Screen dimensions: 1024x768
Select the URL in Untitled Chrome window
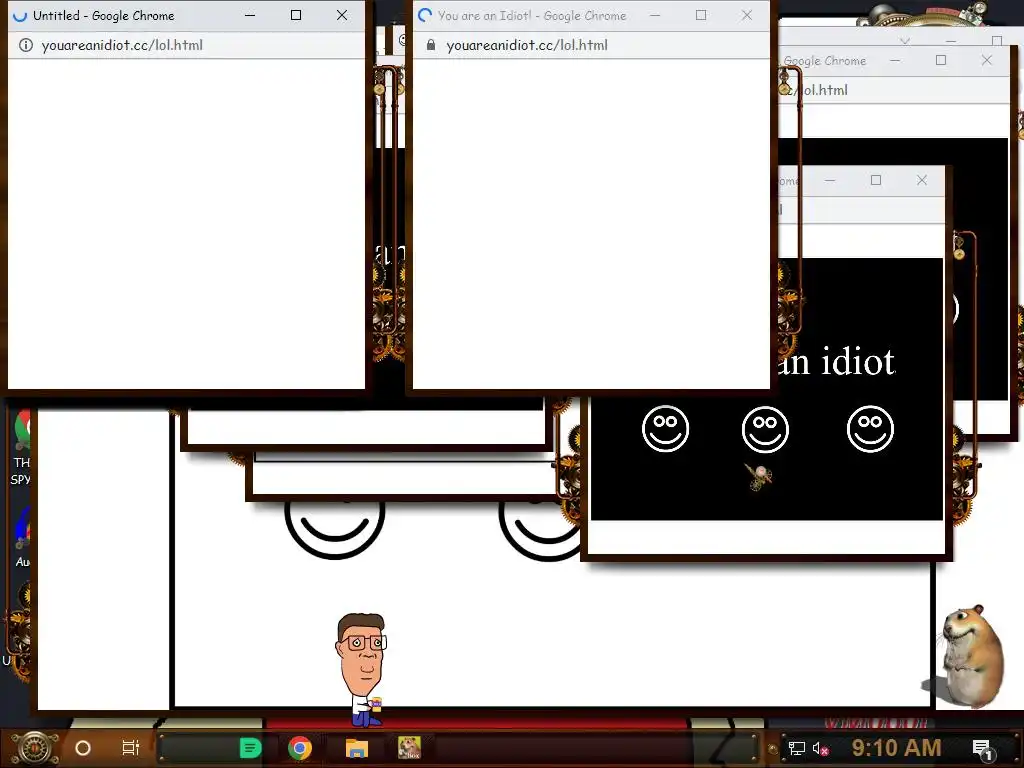coord(122,45)
